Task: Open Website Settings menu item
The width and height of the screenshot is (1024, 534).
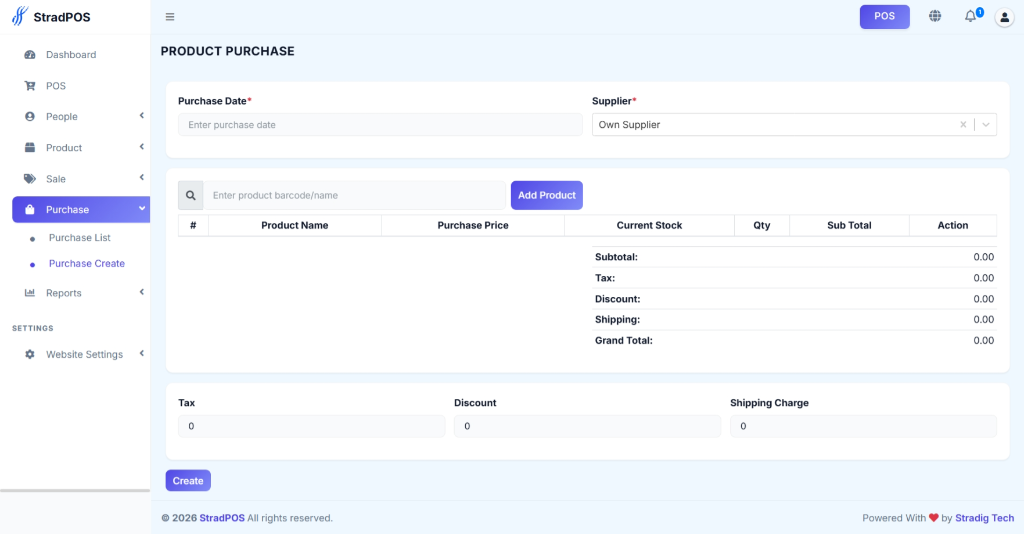Action: pos(81,354)
